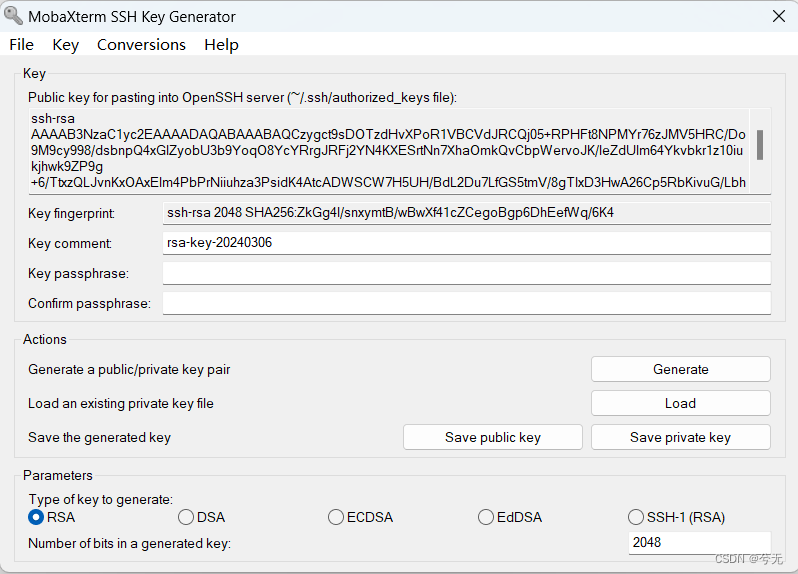Click the 'Generate a public/private key pair' label
The height and width of the screenshot is (574, 798).
pyautogui.click(x=129, y=369)
